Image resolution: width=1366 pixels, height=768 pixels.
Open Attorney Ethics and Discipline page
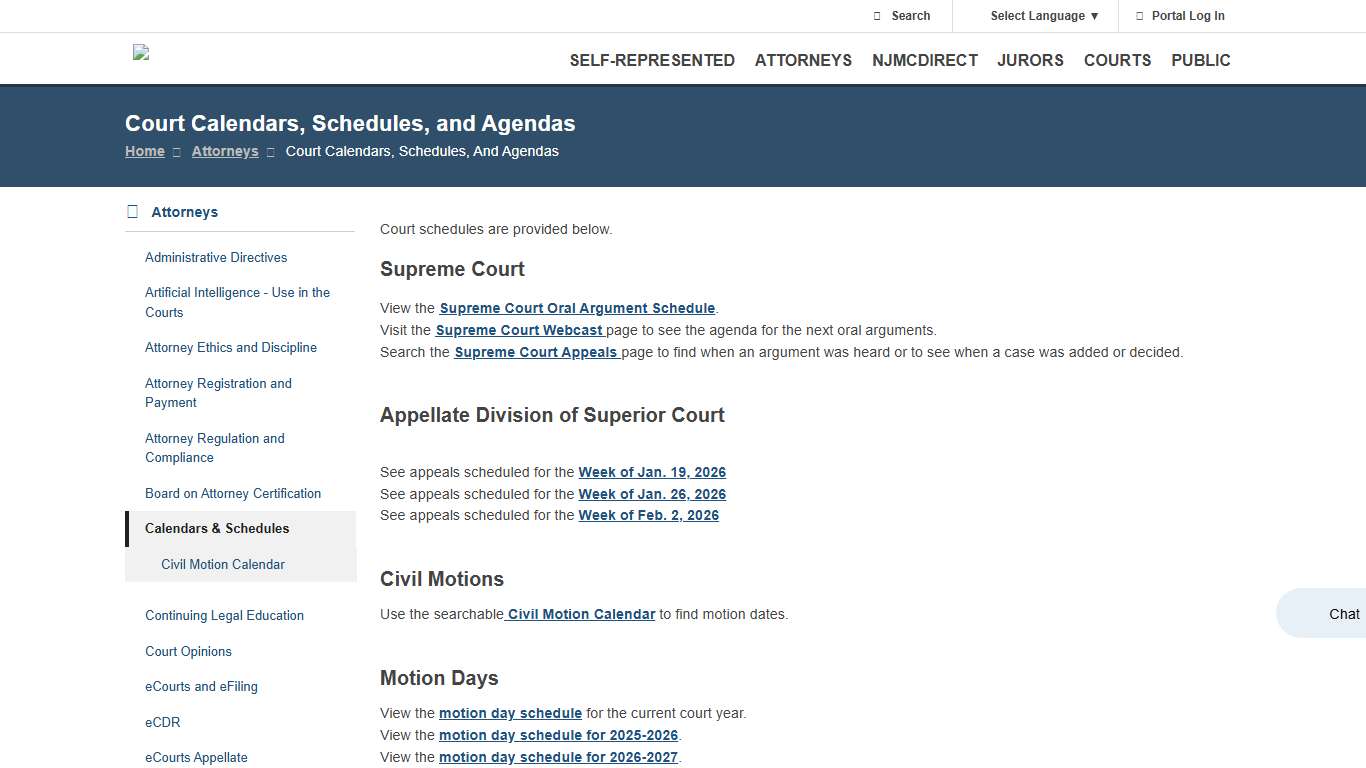click(231, 347)
